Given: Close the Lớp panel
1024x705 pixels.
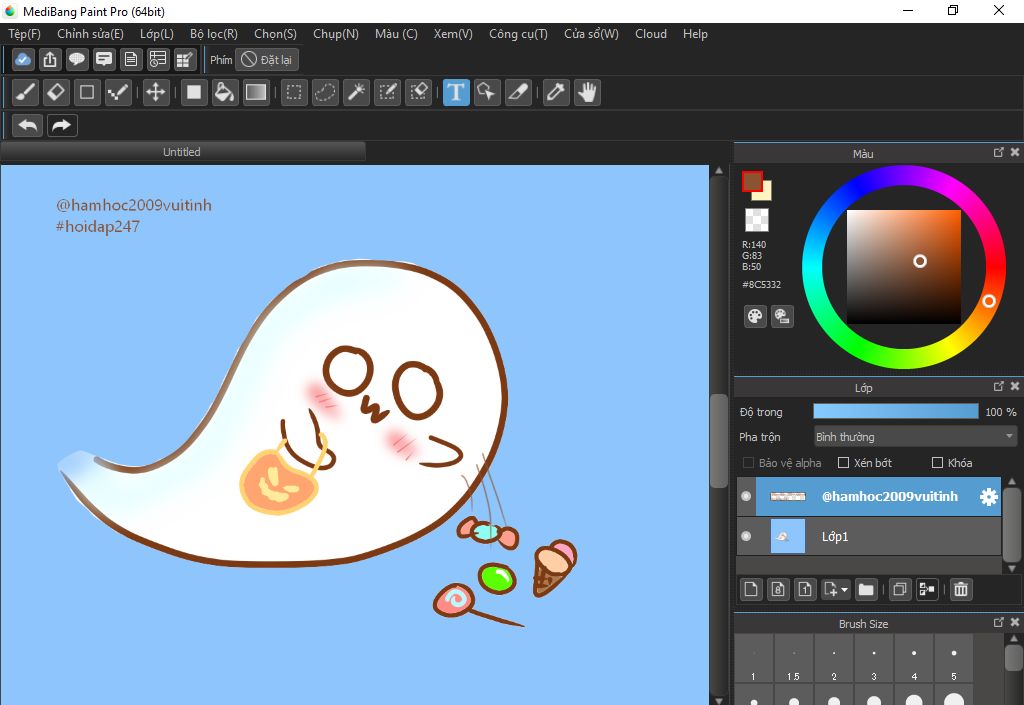Looking at the screenshot, I should pyautogui.click(x=1015, y=386).
